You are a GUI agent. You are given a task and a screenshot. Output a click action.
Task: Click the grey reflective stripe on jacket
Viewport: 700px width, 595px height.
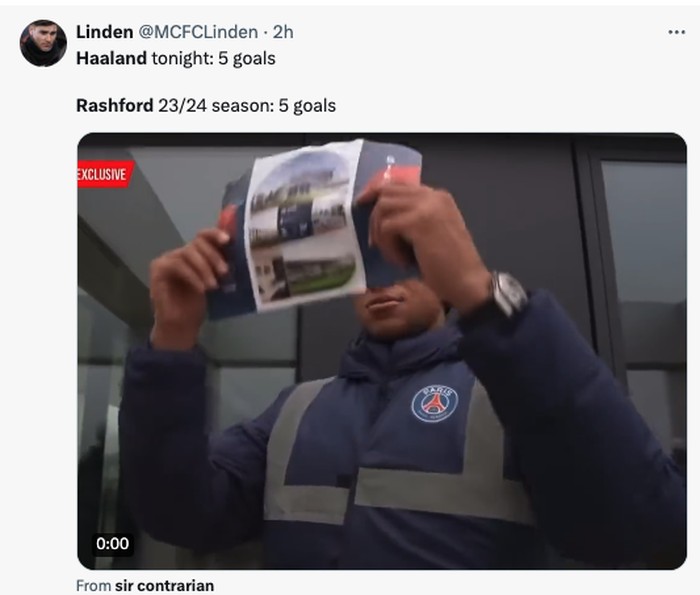click(442, 491)
